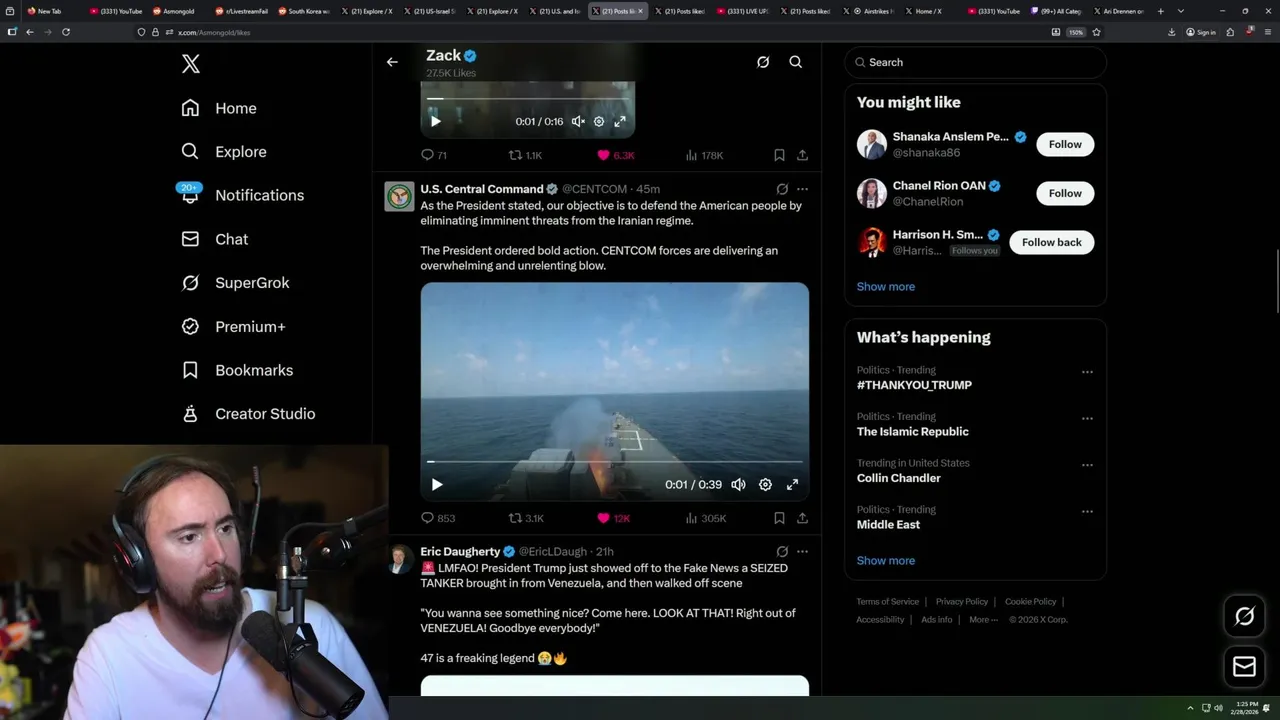
Task: Open Premium+ in the sidebar
Action: click(x=233, y=326)
